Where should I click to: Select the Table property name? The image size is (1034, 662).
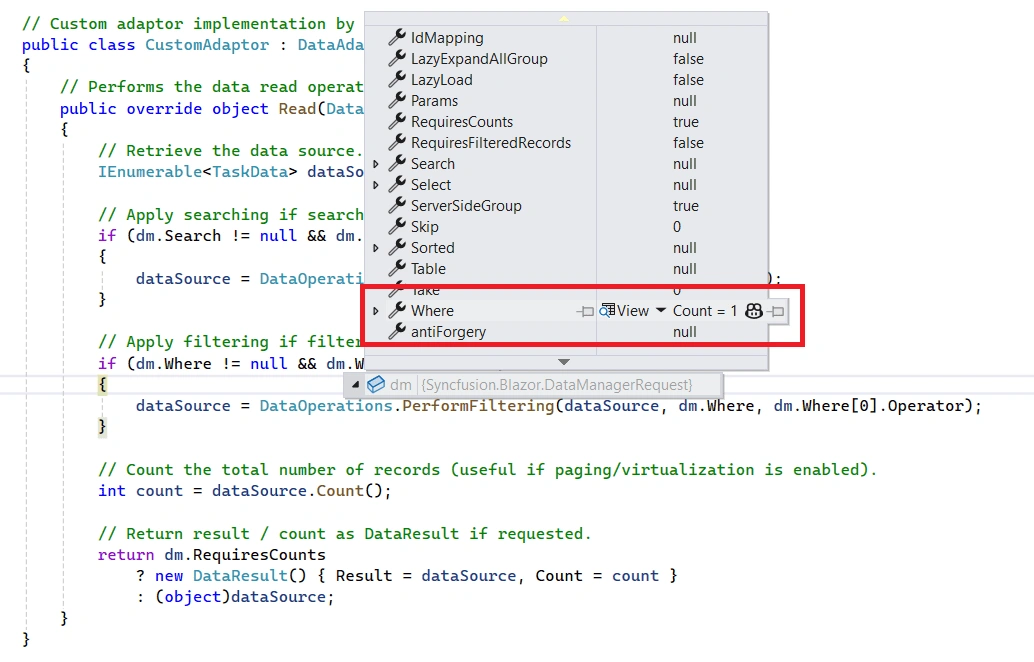429,269
